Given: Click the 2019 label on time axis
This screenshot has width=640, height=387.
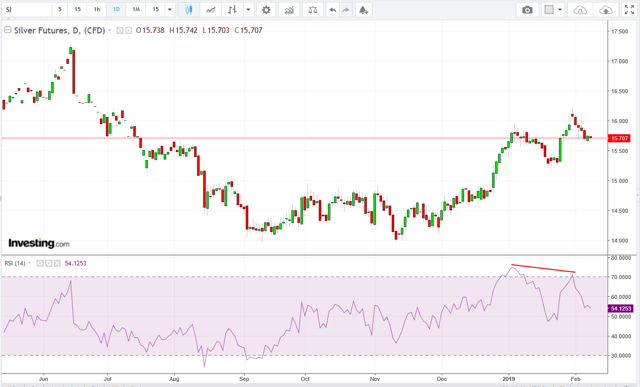Looking at the screenshot, I should [509, 379].
